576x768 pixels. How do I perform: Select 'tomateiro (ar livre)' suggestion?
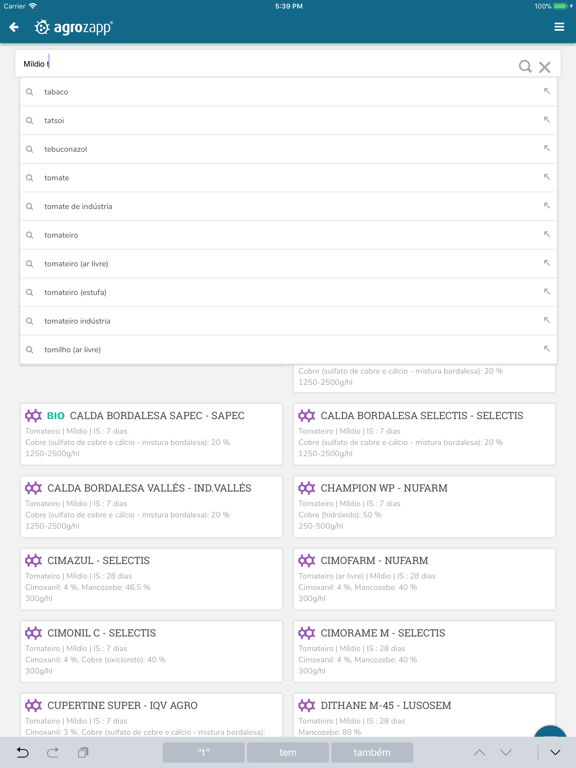[x=288, y=264]
